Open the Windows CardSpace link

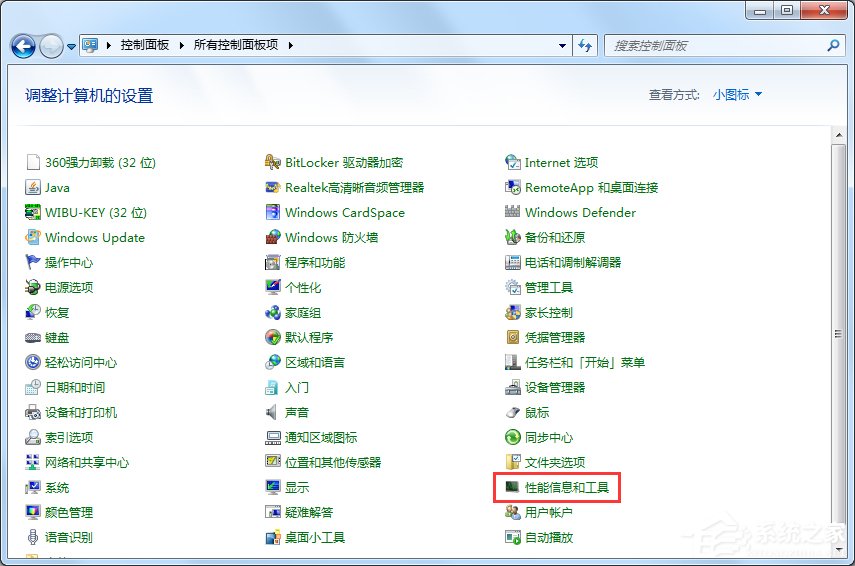pos(345,213)
